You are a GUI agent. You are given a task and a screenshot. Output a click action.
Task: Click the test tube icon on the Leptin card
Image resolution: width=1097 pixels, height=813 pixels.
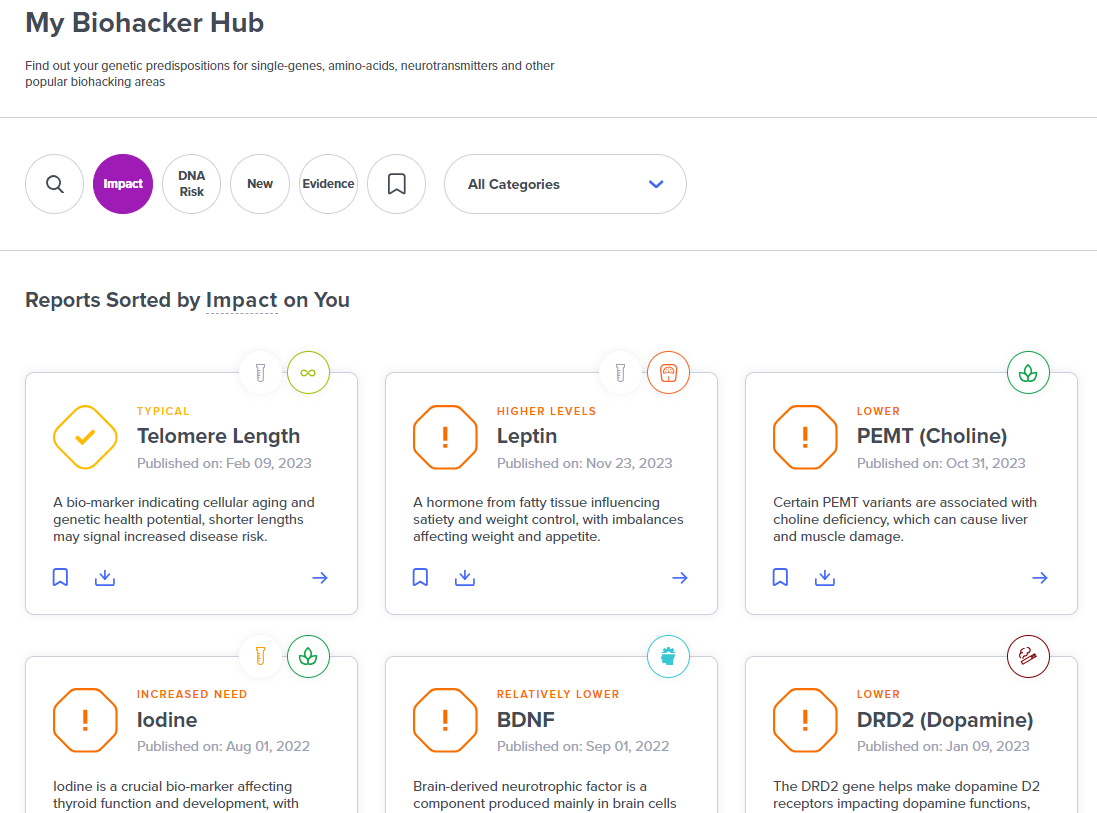pos(620,372)
